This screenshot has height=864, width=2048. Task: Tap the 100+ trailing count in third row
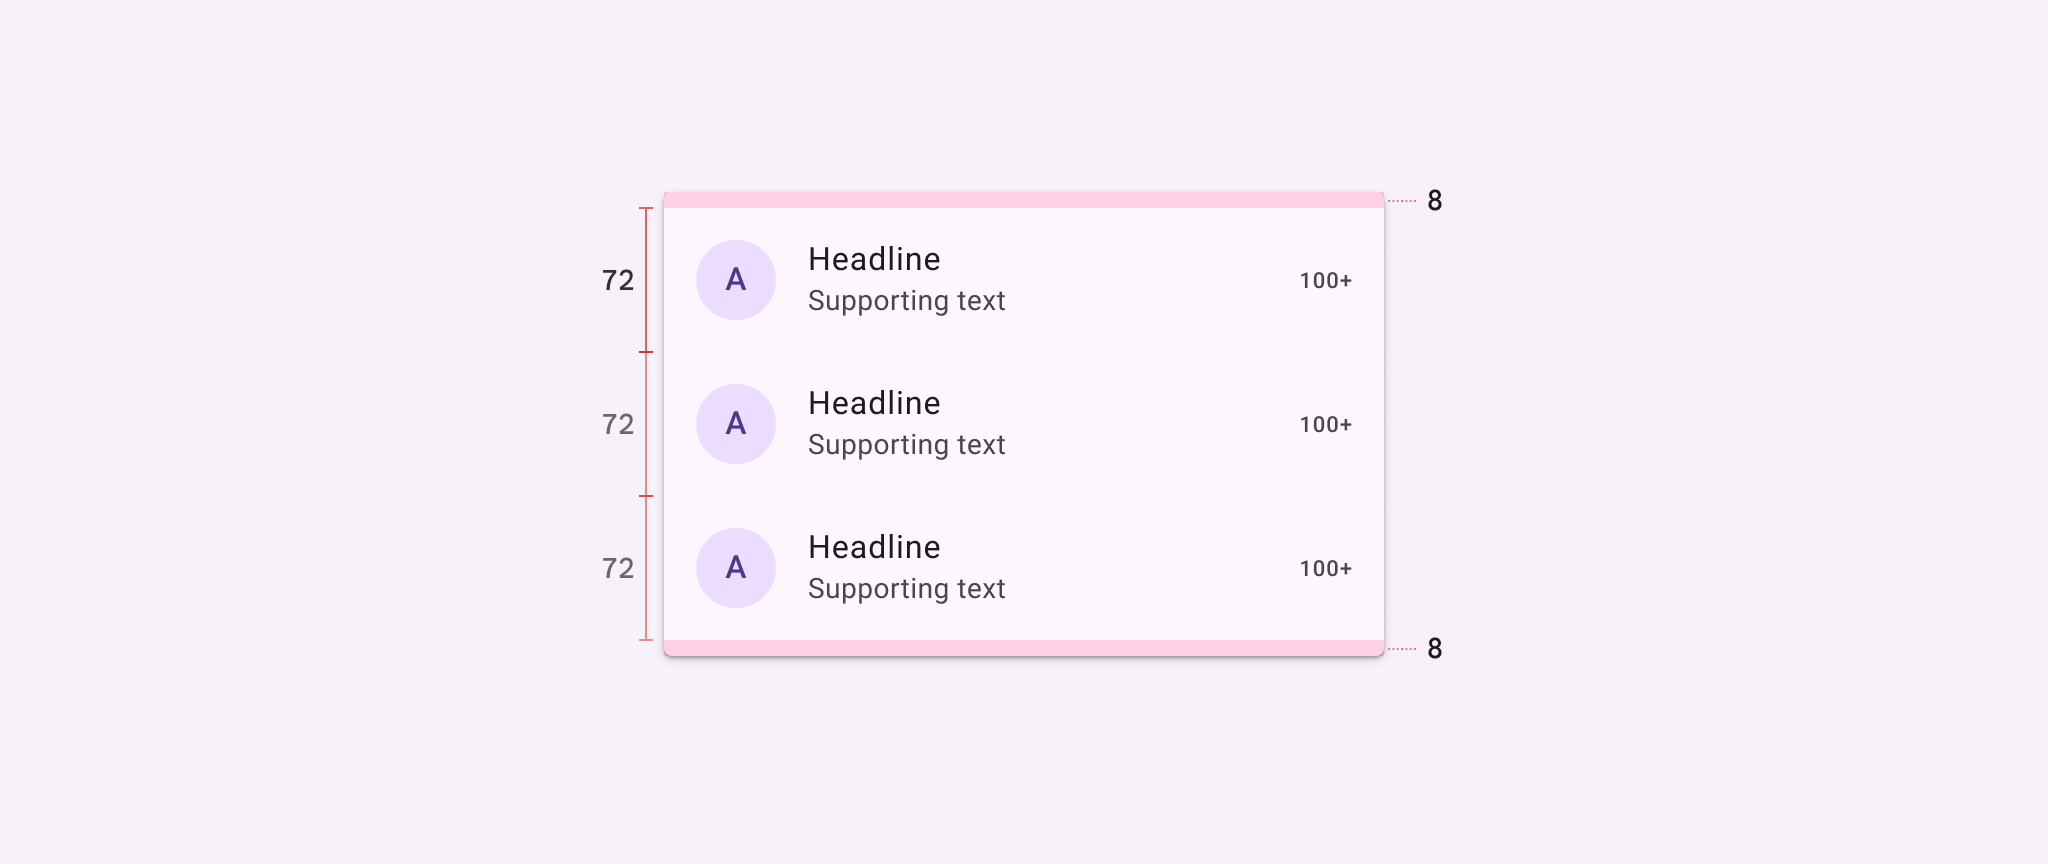click(1325, 569)
